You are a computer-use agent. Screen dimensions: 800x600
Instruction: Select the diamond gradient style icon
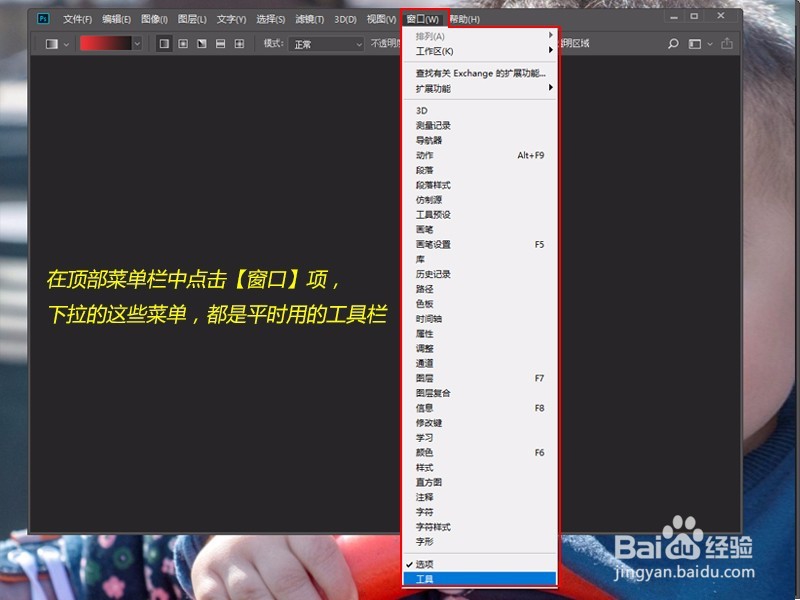[239, 44]
